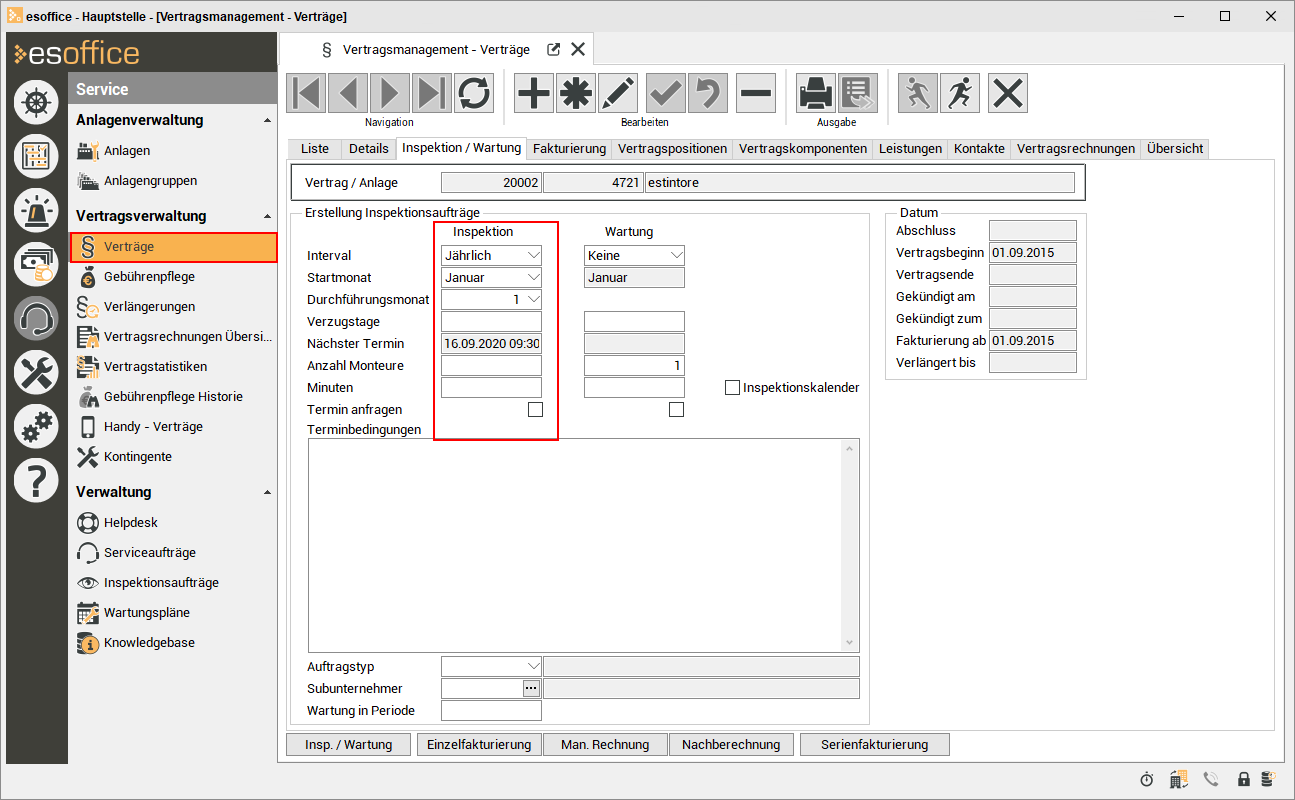Switch to the Vertragskomponenten tab
The height and width of the screenshot is (800, 1295).
[x=803, y=149]
